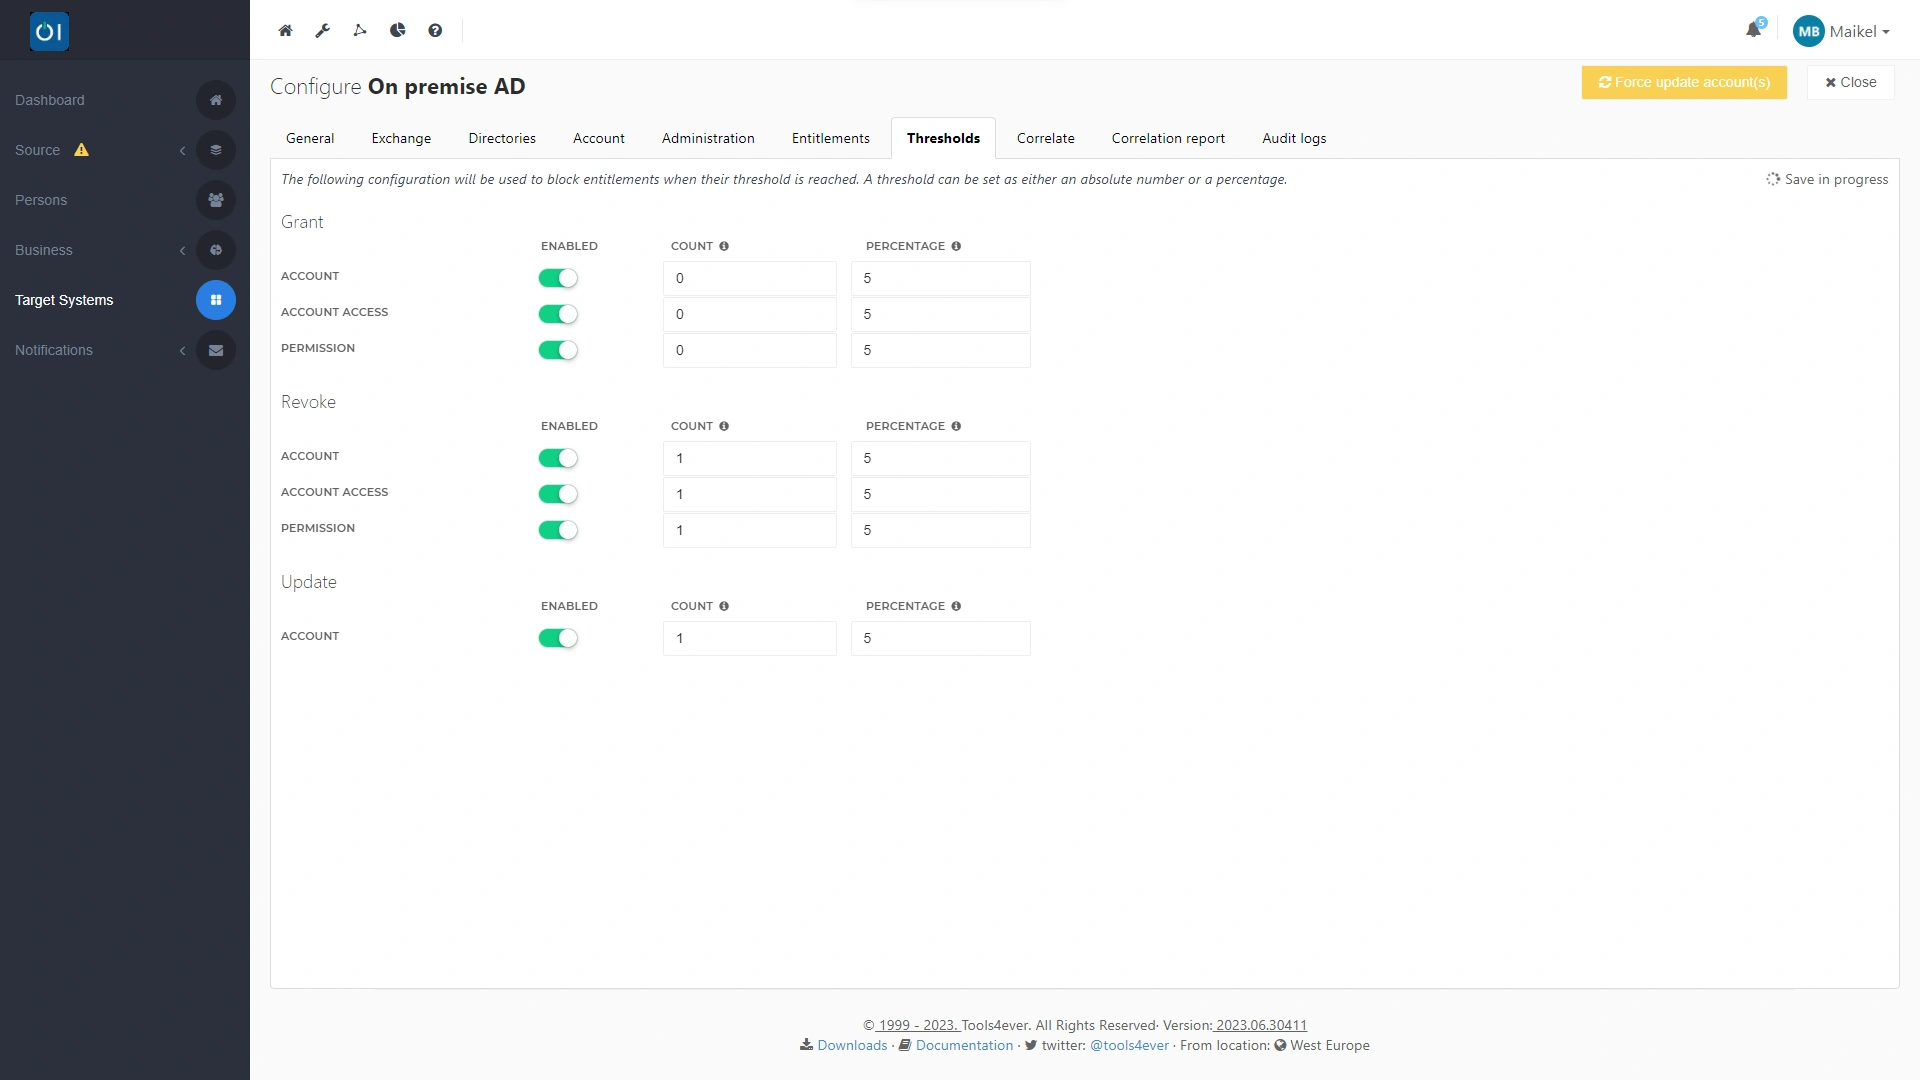
Task: Switch to the Exchange tab
Action: pyautogui.click(x=401, y=138)
